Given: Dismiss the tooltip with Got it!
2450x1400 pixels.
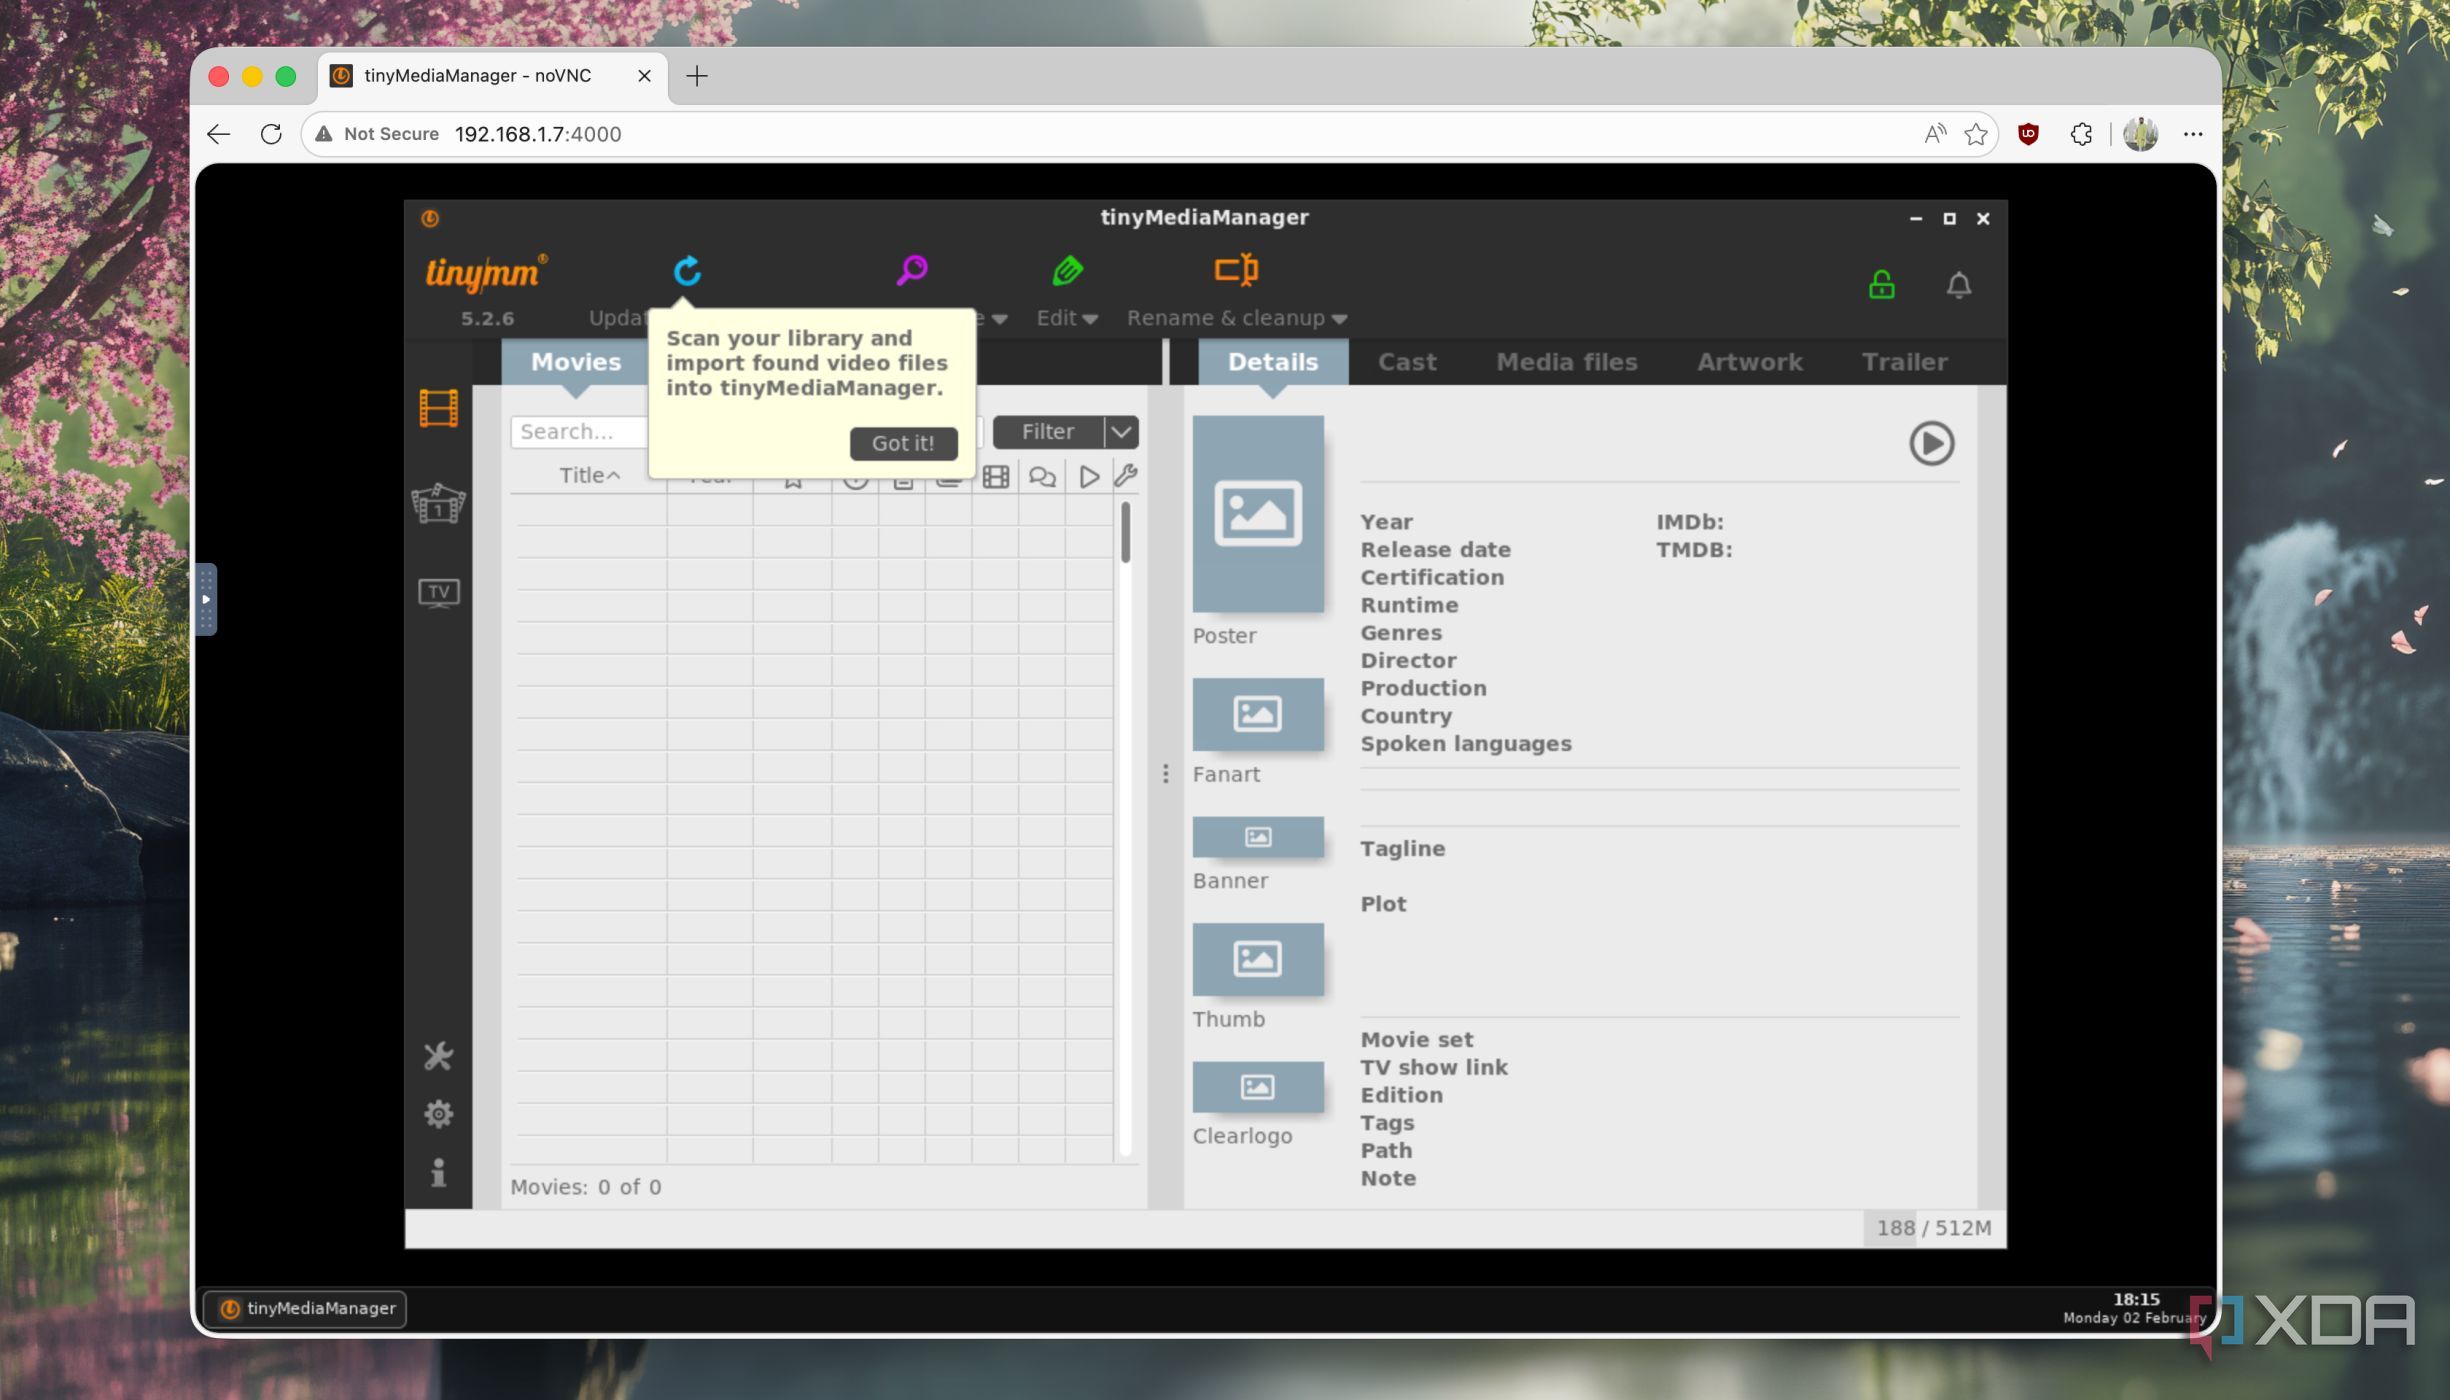Looking at the screenshot, I should (903, 443).
